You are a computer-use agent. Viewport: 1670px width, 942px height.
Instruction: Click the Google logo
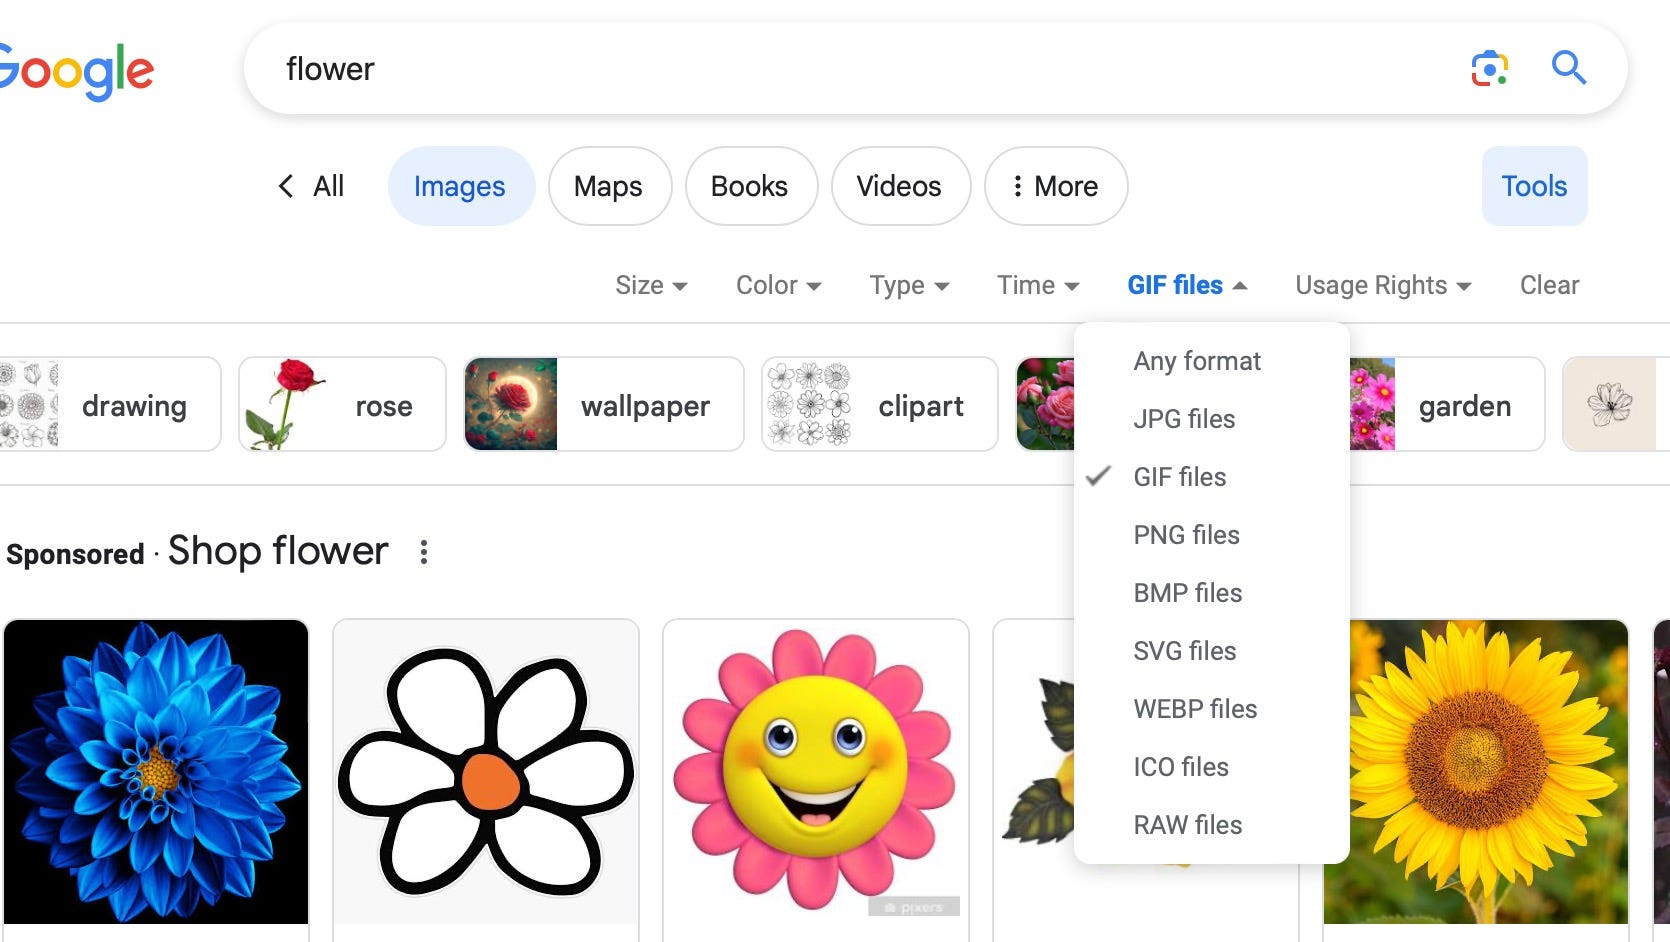(x=76, y=68)
